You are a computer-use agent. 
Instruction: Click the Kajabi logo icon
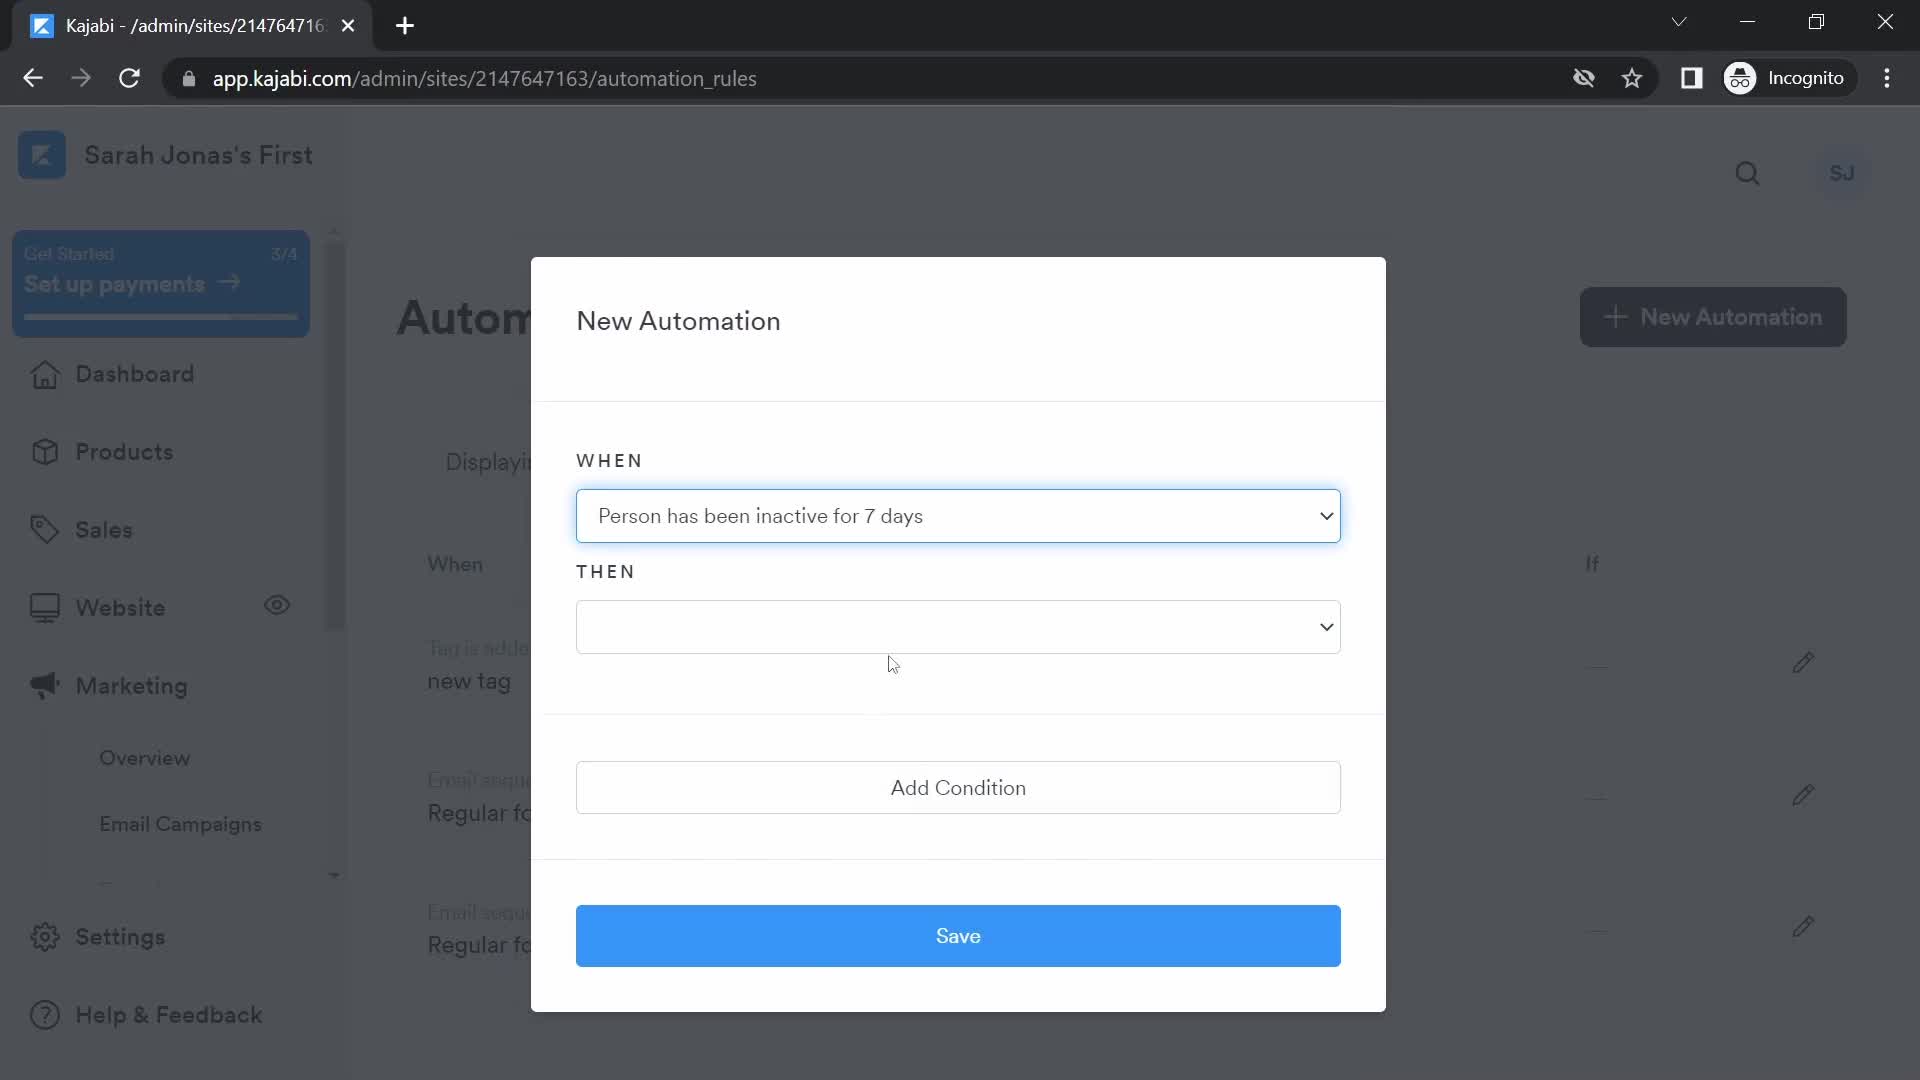click(x=42, y=155)
